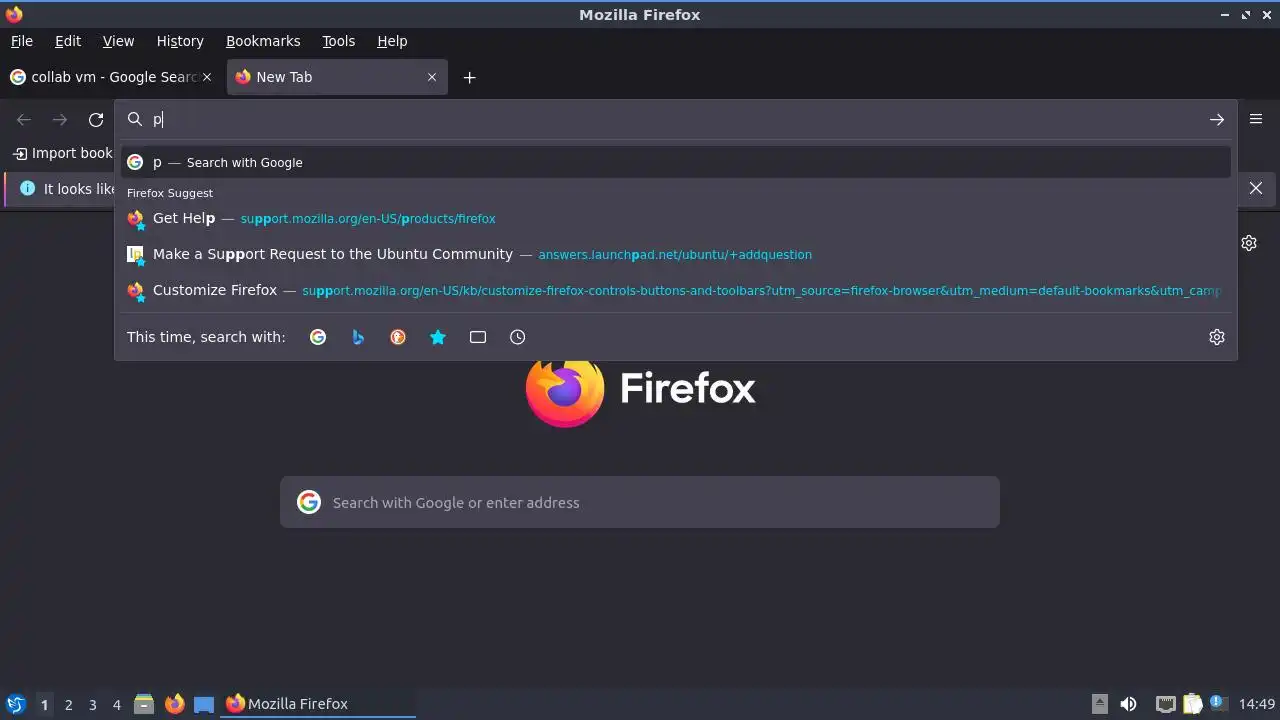Launch Firefox from taskbar quick launch
Screen dimensions: 1280x720
[x=174, y=704]
